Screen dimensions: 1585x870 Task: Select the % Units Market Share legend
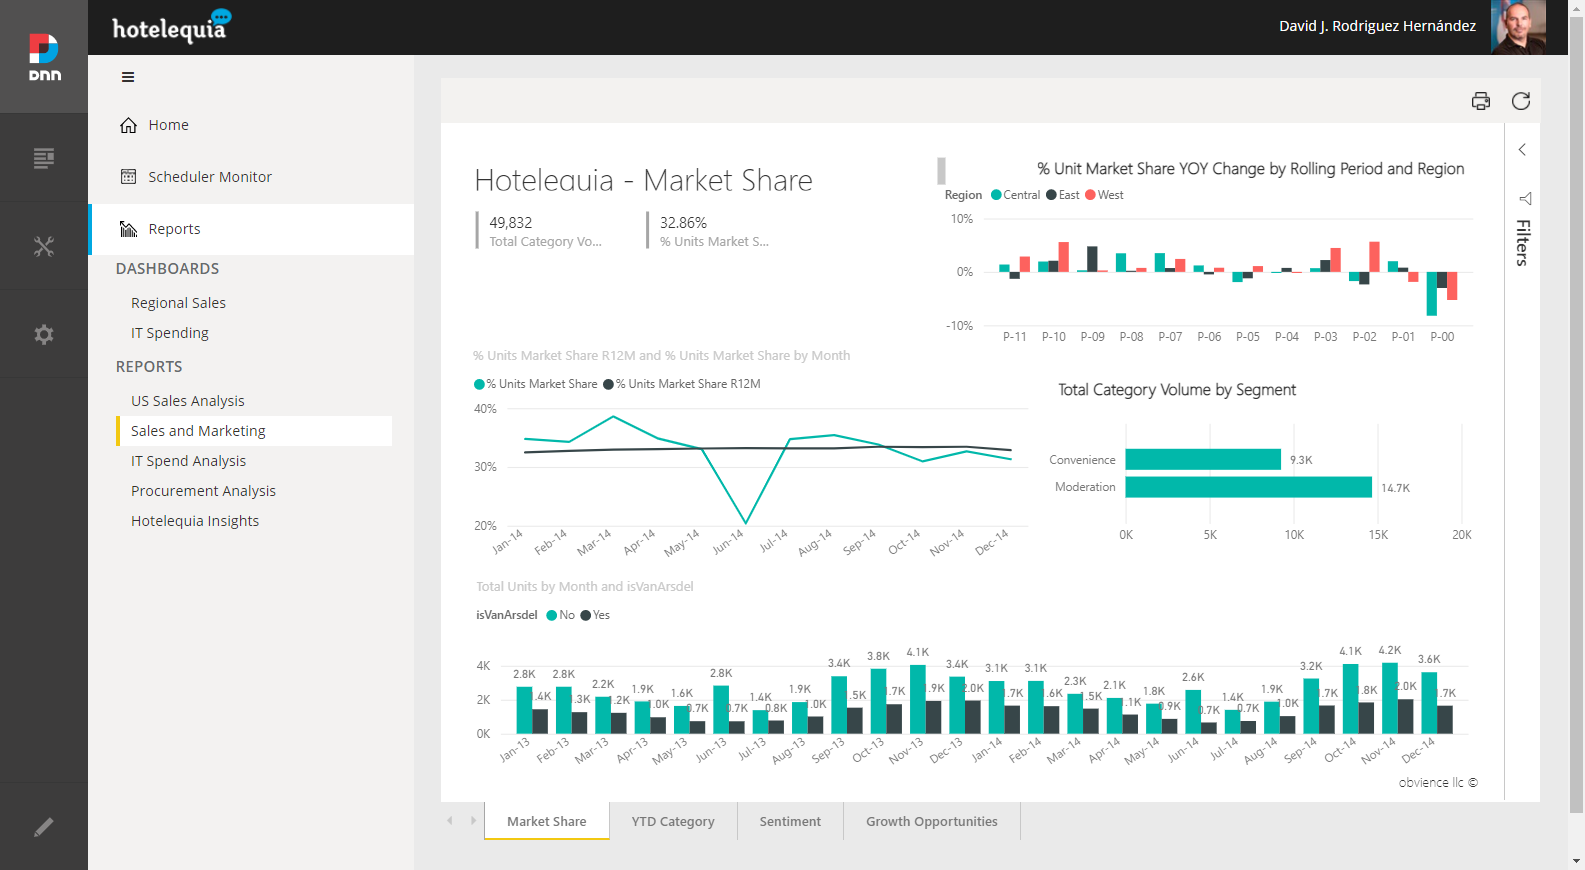(x=535, y=384)
